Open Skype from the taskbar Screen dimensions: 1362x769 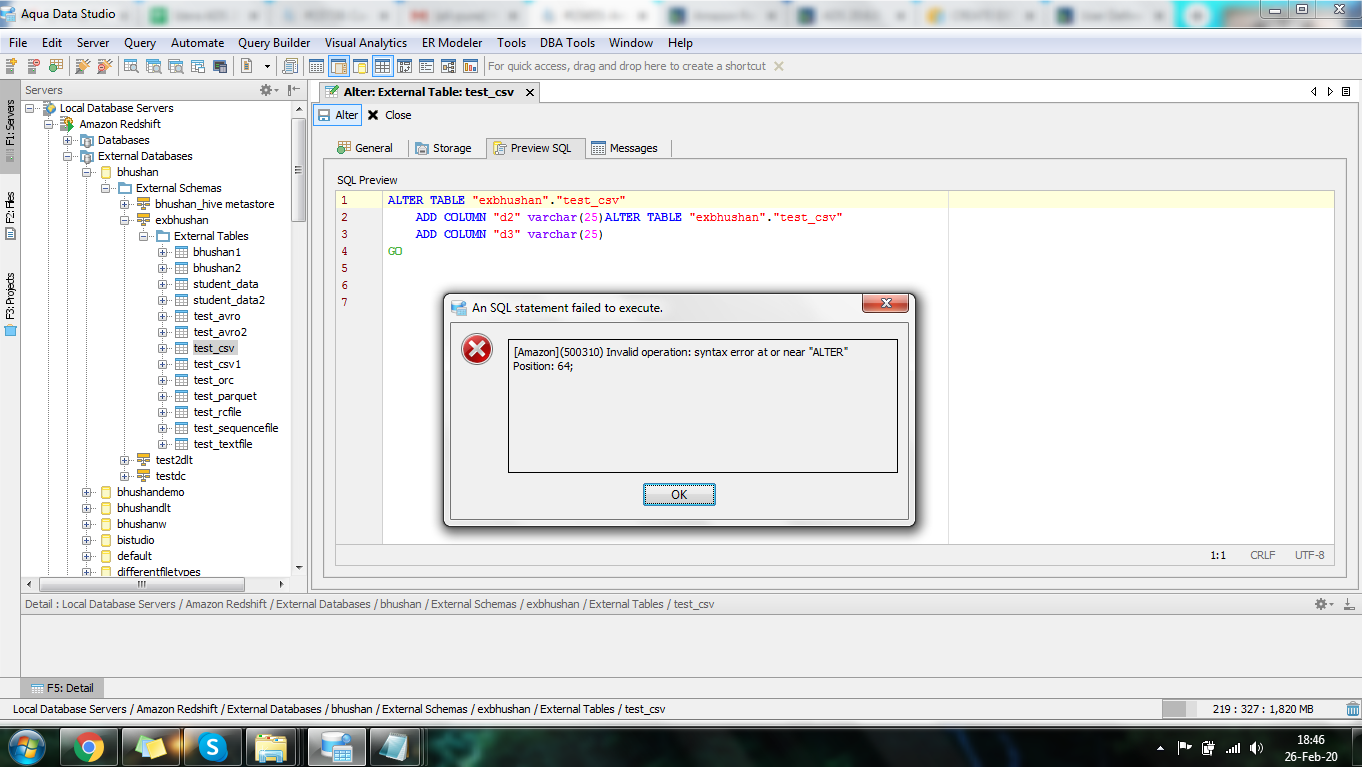pyautogui.click(x=211, y=746)
